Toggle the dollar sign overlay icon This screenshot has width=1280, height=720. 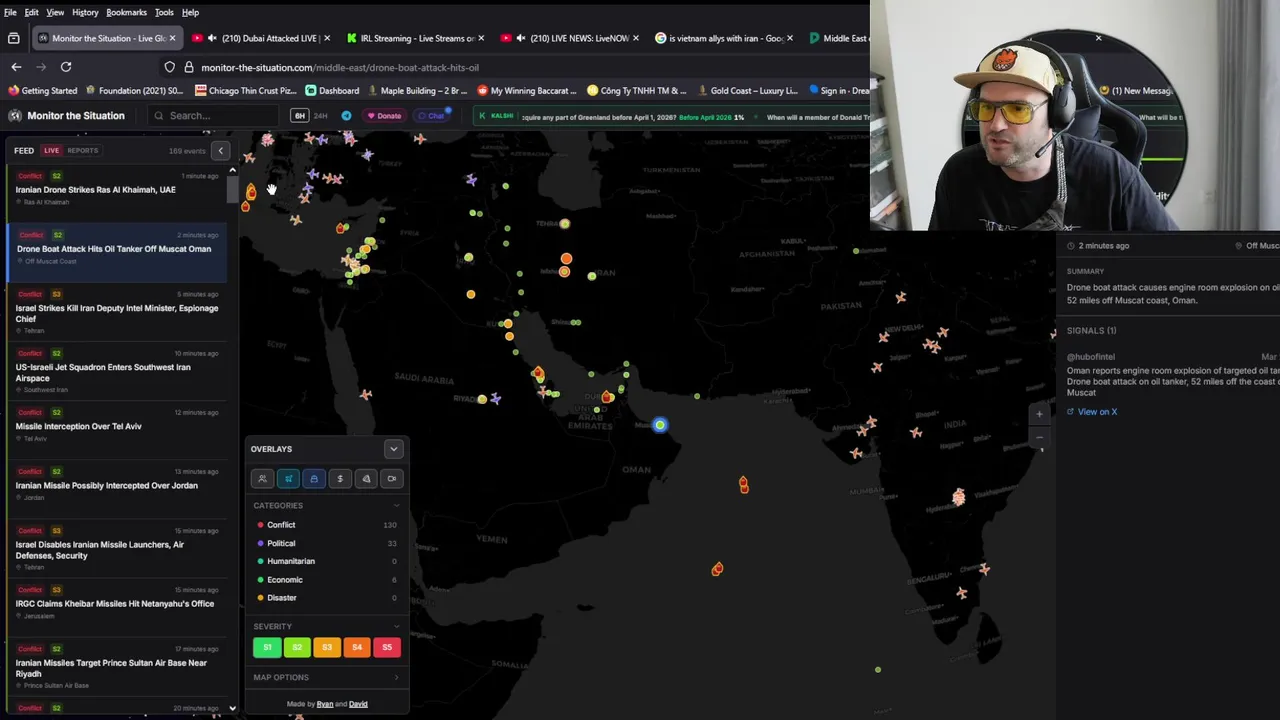pos(340,479)
